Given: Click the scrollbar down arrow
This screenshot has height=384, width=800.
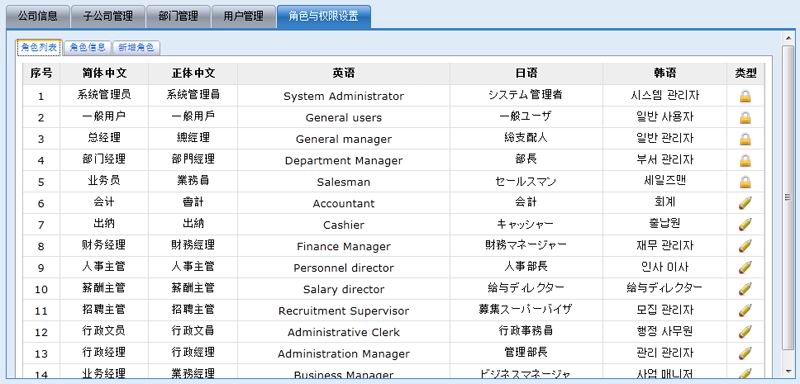Looking at the screenshot, I should point(788,371).
